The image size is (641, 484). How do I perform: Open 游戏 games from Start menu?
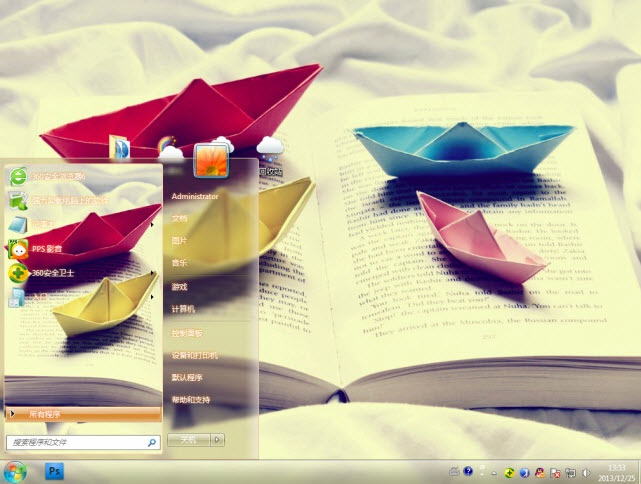pos(179,287)
